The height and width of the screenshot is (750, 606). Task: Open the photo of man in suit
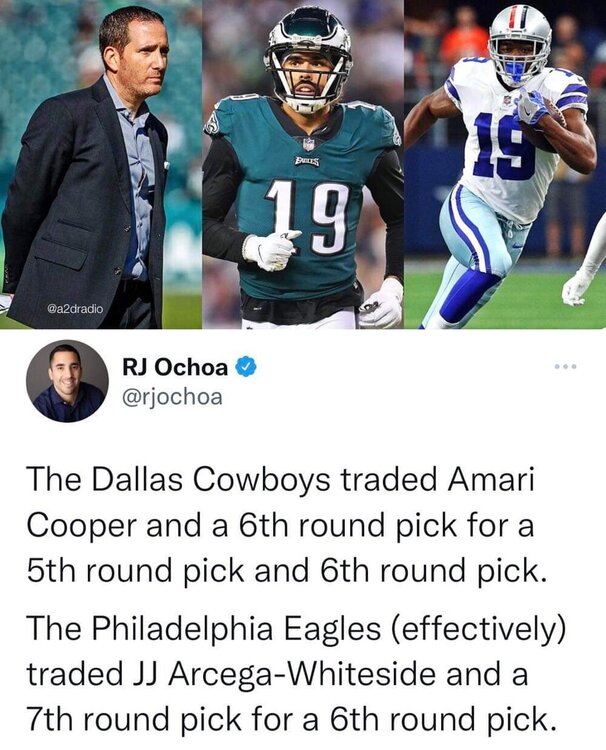(100, 164)
